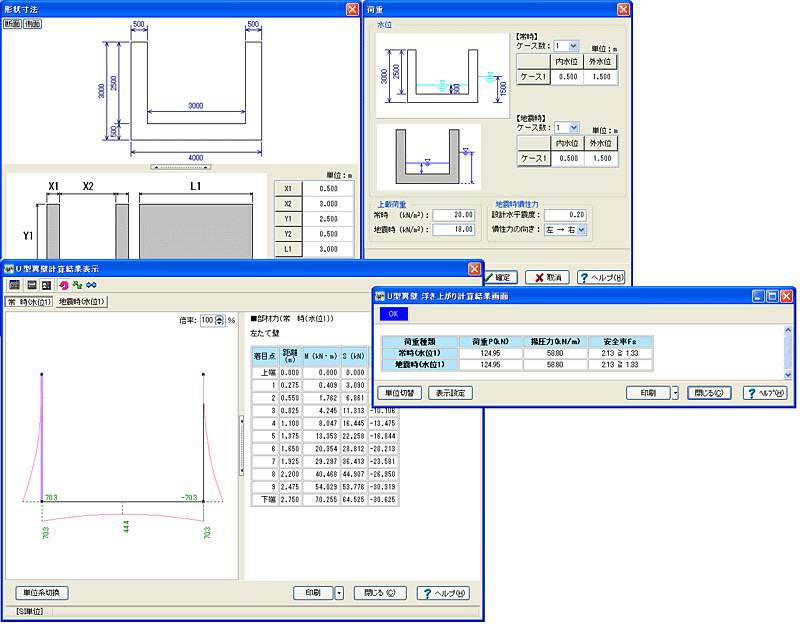800x634 pixels.
Task: Click the 表示設定 button
Action: [x=451, y=393]
